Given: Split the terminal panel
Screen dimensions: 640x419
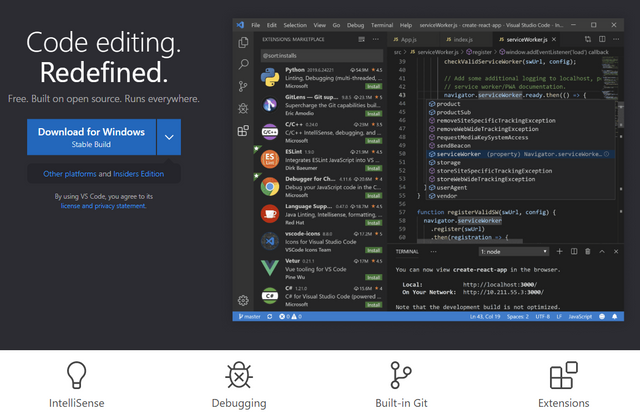Looking at the screenshot, I should pyautogui.click(x=574, y=251).
